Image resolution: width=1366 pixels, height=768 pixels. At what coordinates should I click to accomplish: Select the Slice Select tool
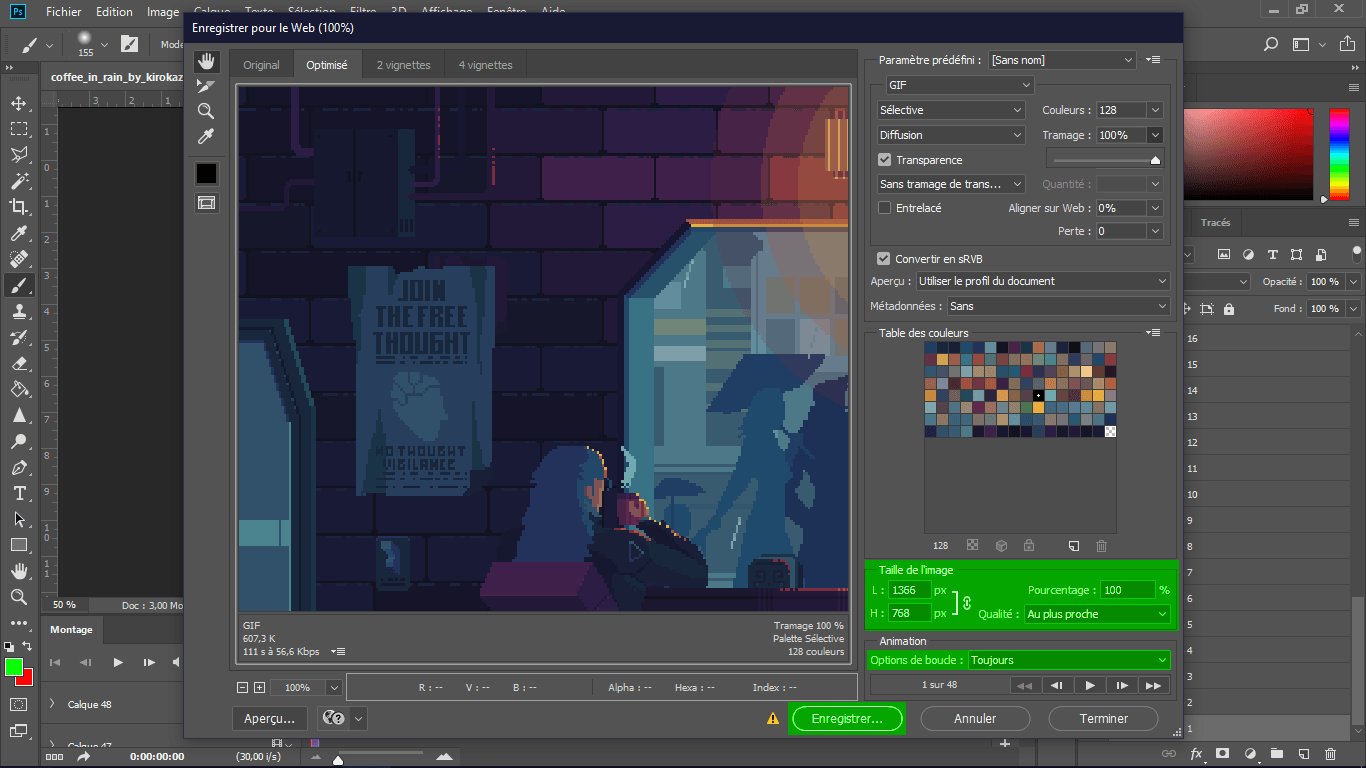(x=206, y=86)
